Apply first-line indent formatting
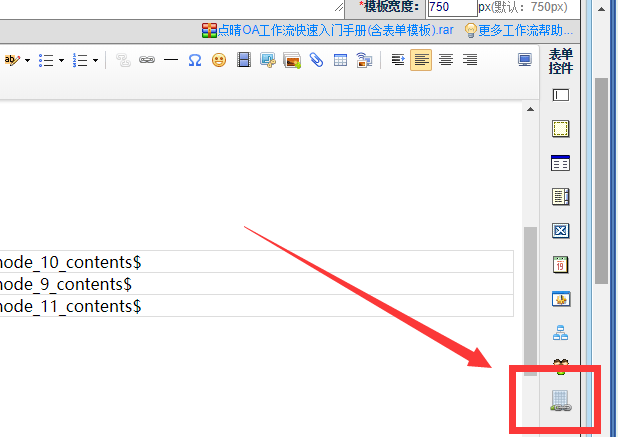The image size is (618, 437). [x=398, y=60]
